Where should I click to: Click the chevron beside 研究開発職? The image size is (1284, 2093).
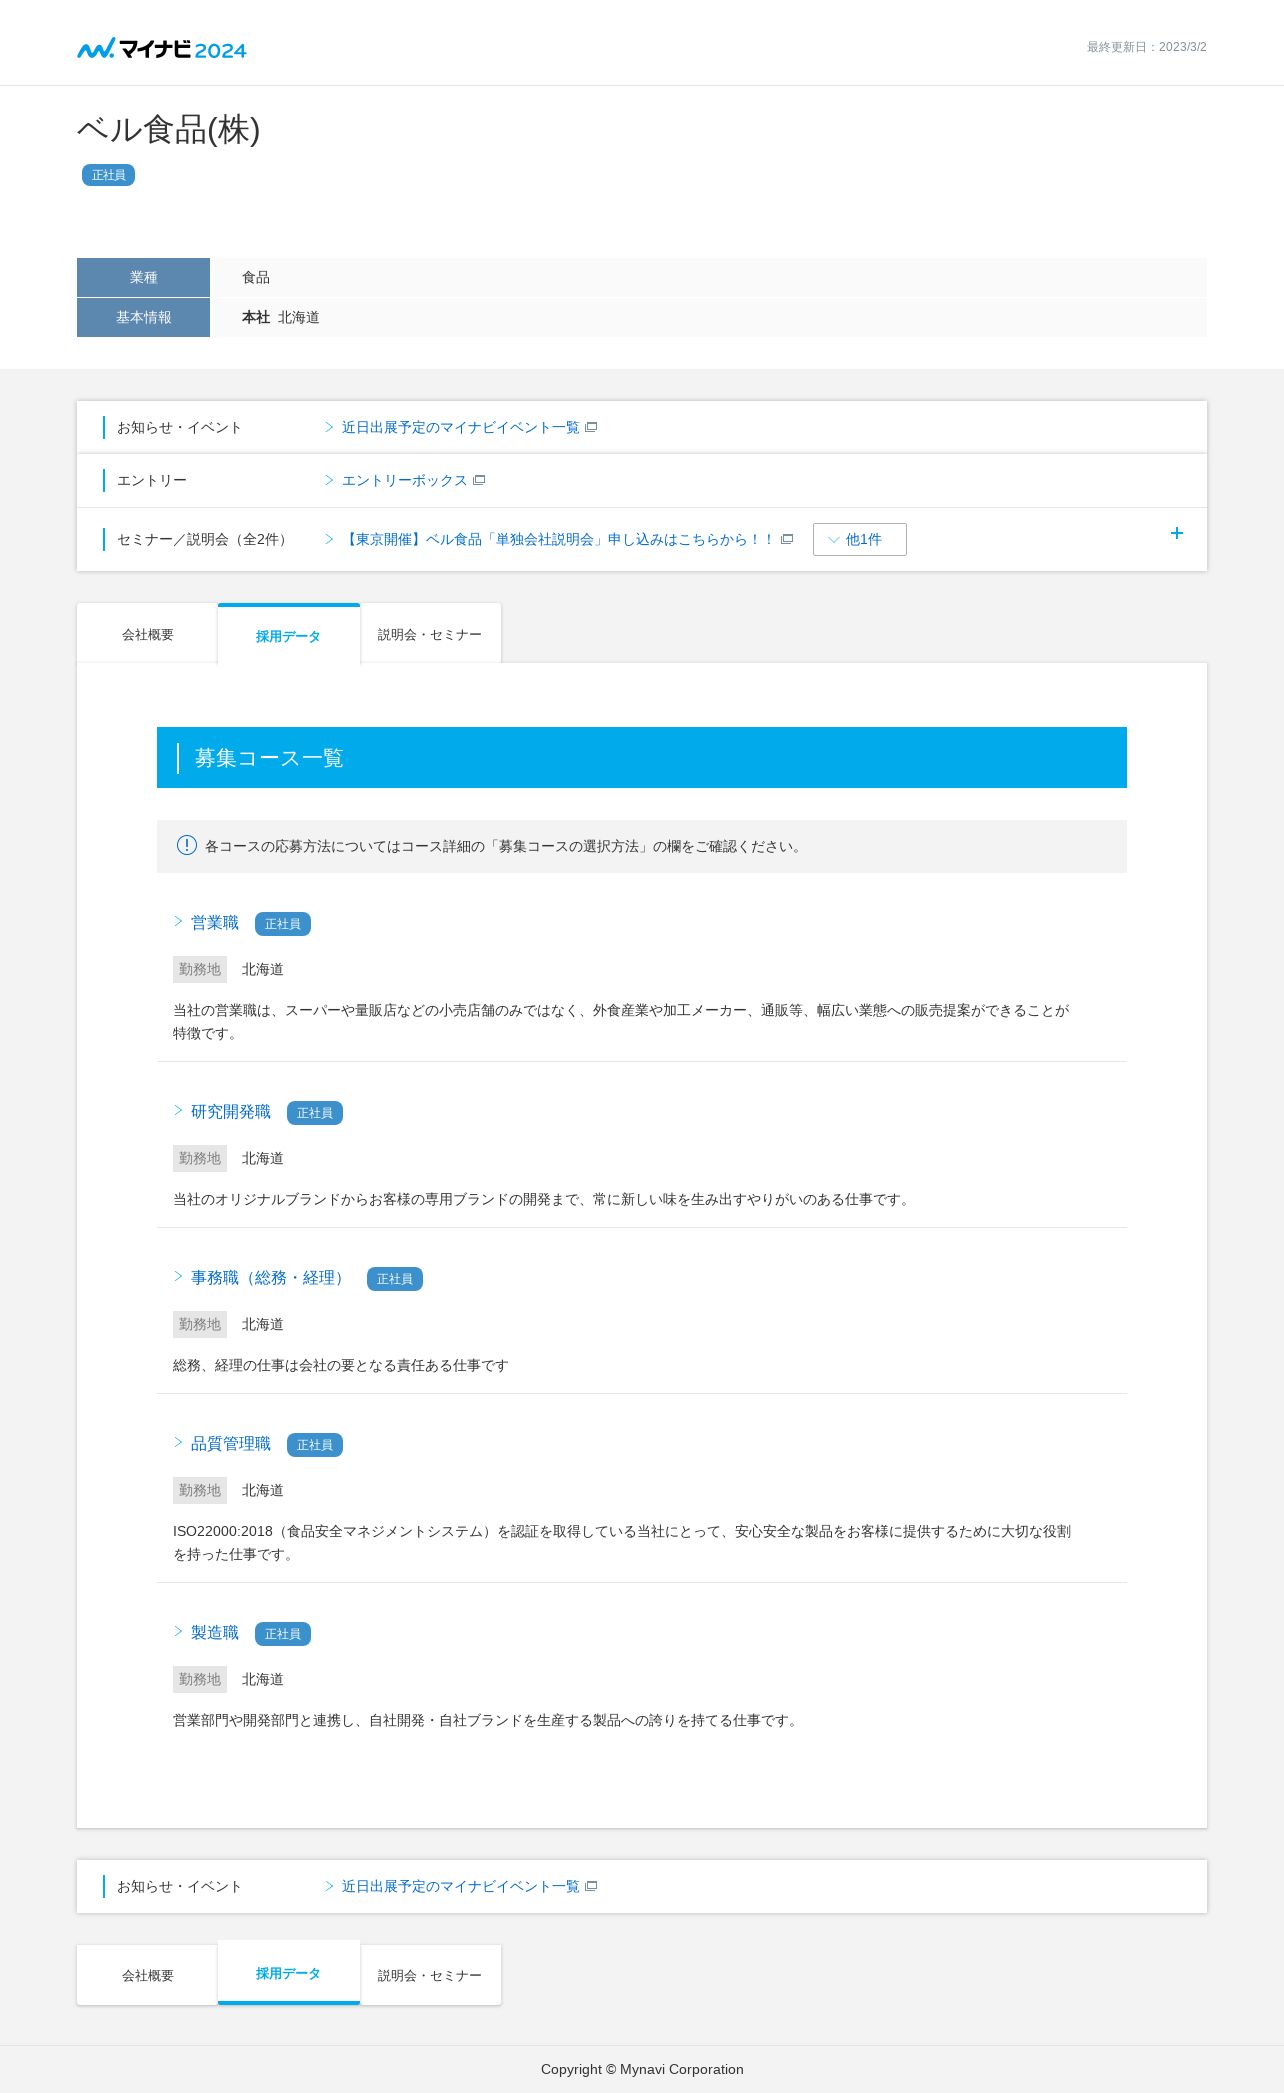click(x=178, y=1110)
